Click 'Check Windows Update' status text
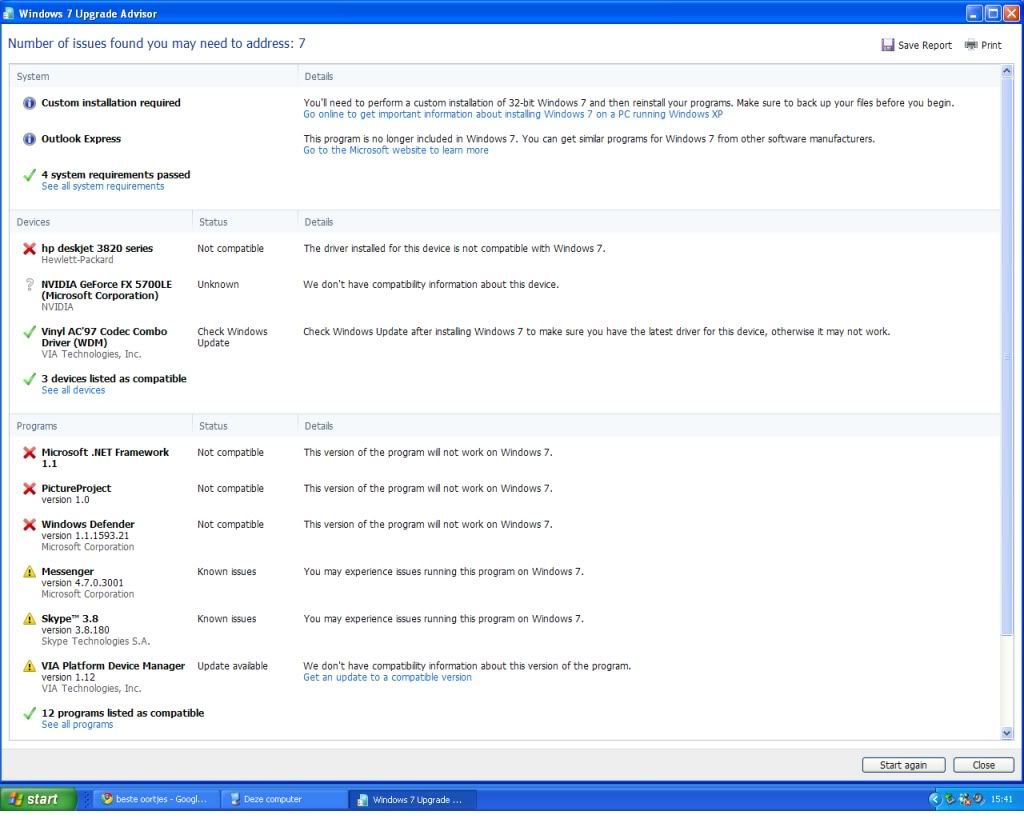The width and height of the screenshot is (1024, 819). coord(232,337)
